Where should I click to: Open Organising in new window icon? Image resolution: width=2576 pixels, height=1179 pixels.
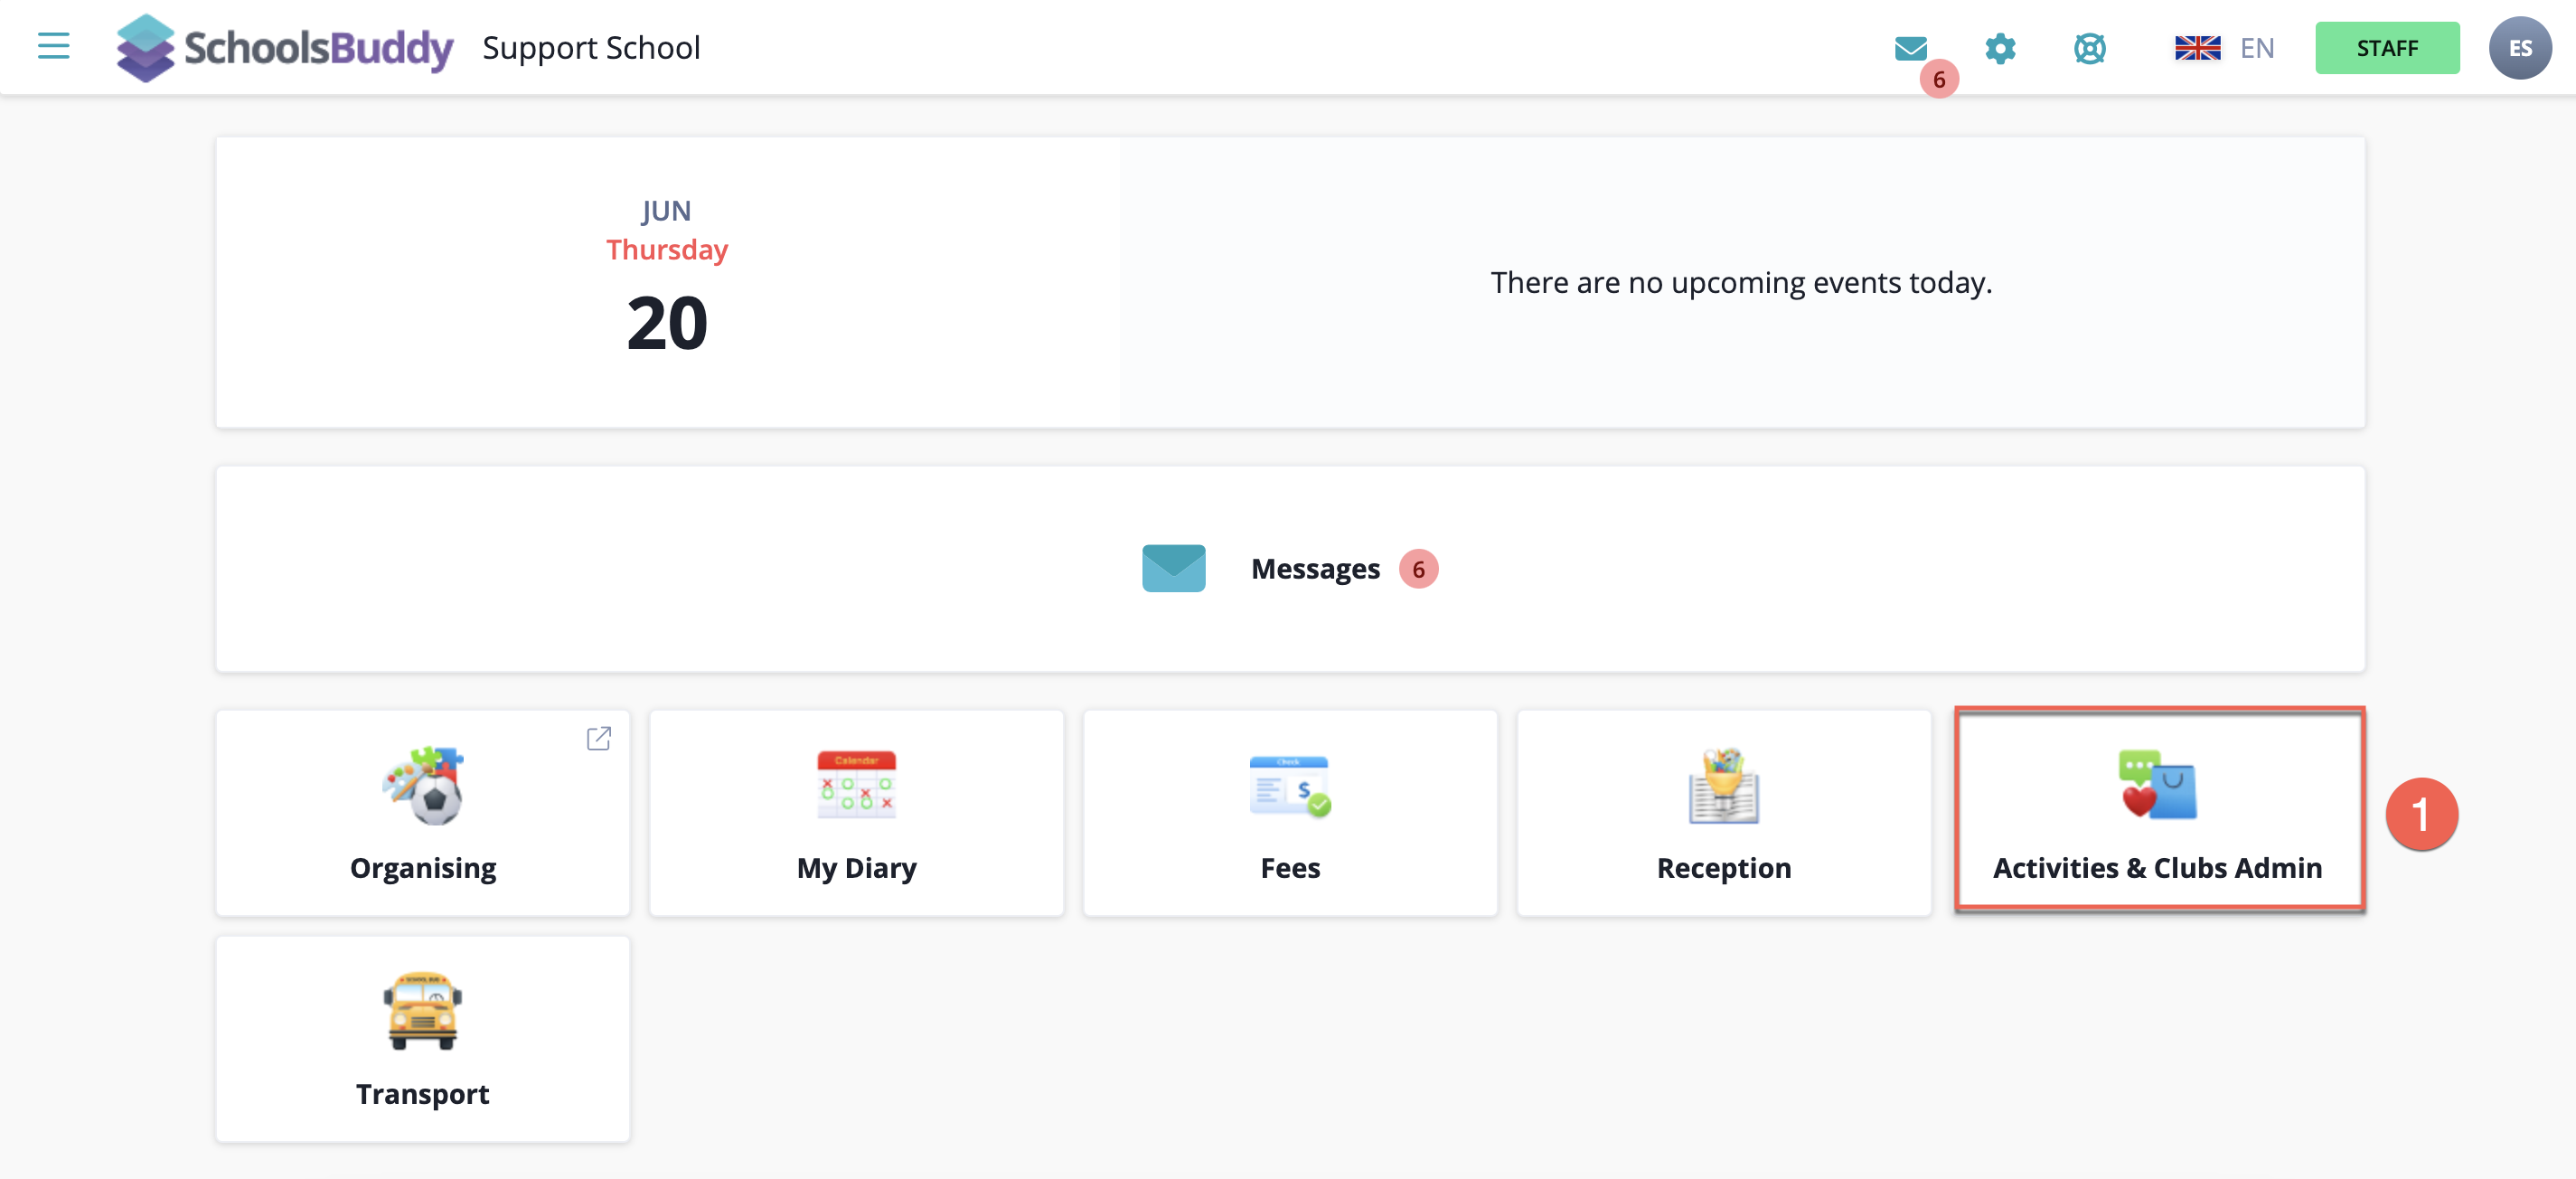598,738
